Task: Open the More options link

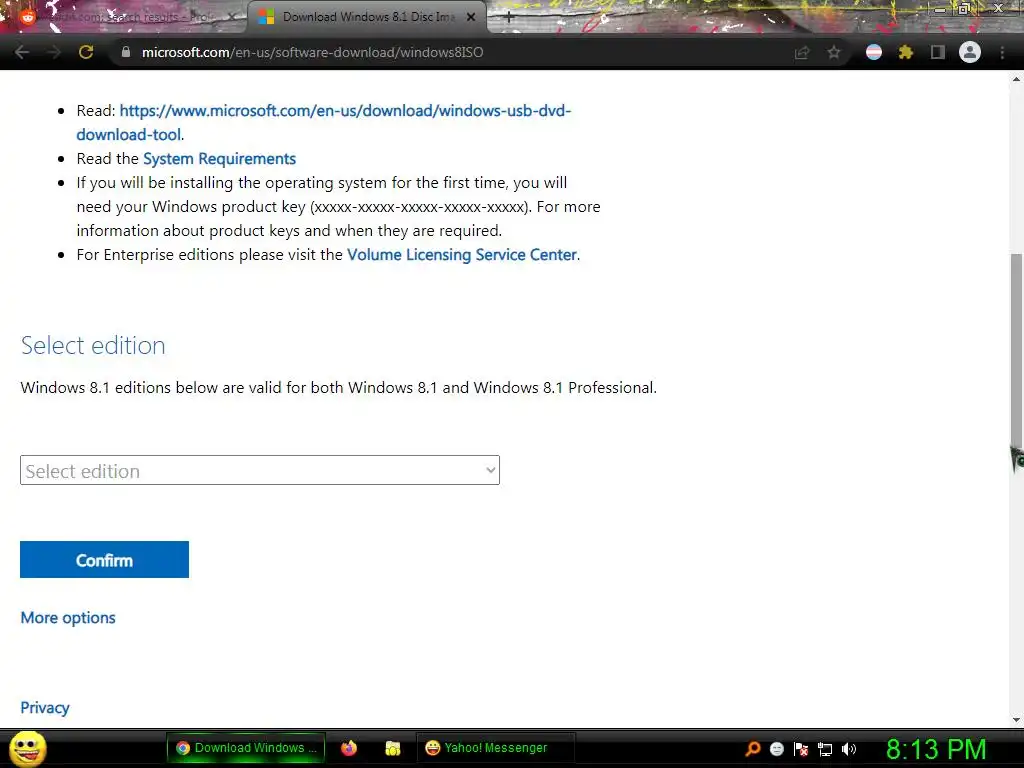Action: (x=68, y=618)
